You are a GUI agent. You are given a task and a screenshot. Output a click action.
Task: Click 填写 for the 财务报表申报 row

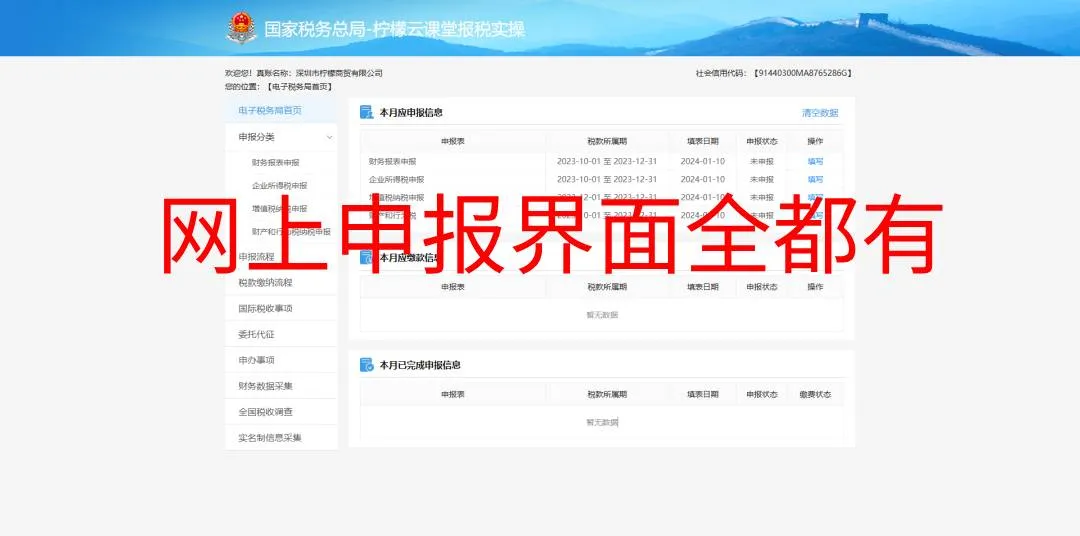[816, 161]
